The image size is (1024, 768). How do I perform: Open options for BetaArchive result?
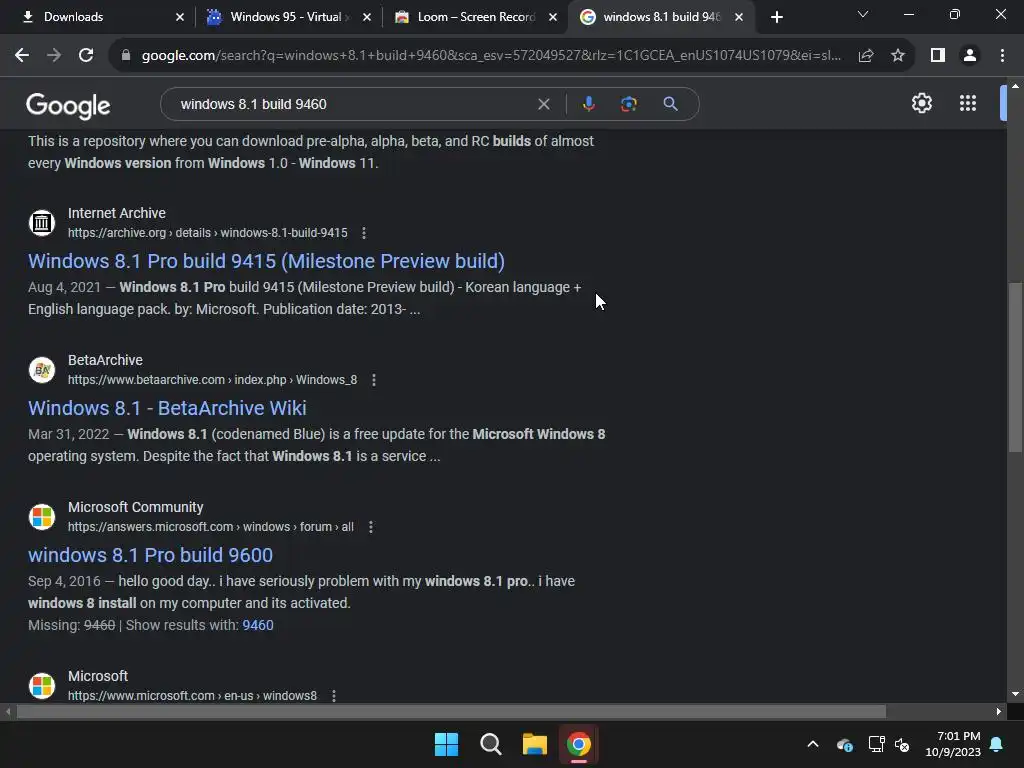point(374,380)
